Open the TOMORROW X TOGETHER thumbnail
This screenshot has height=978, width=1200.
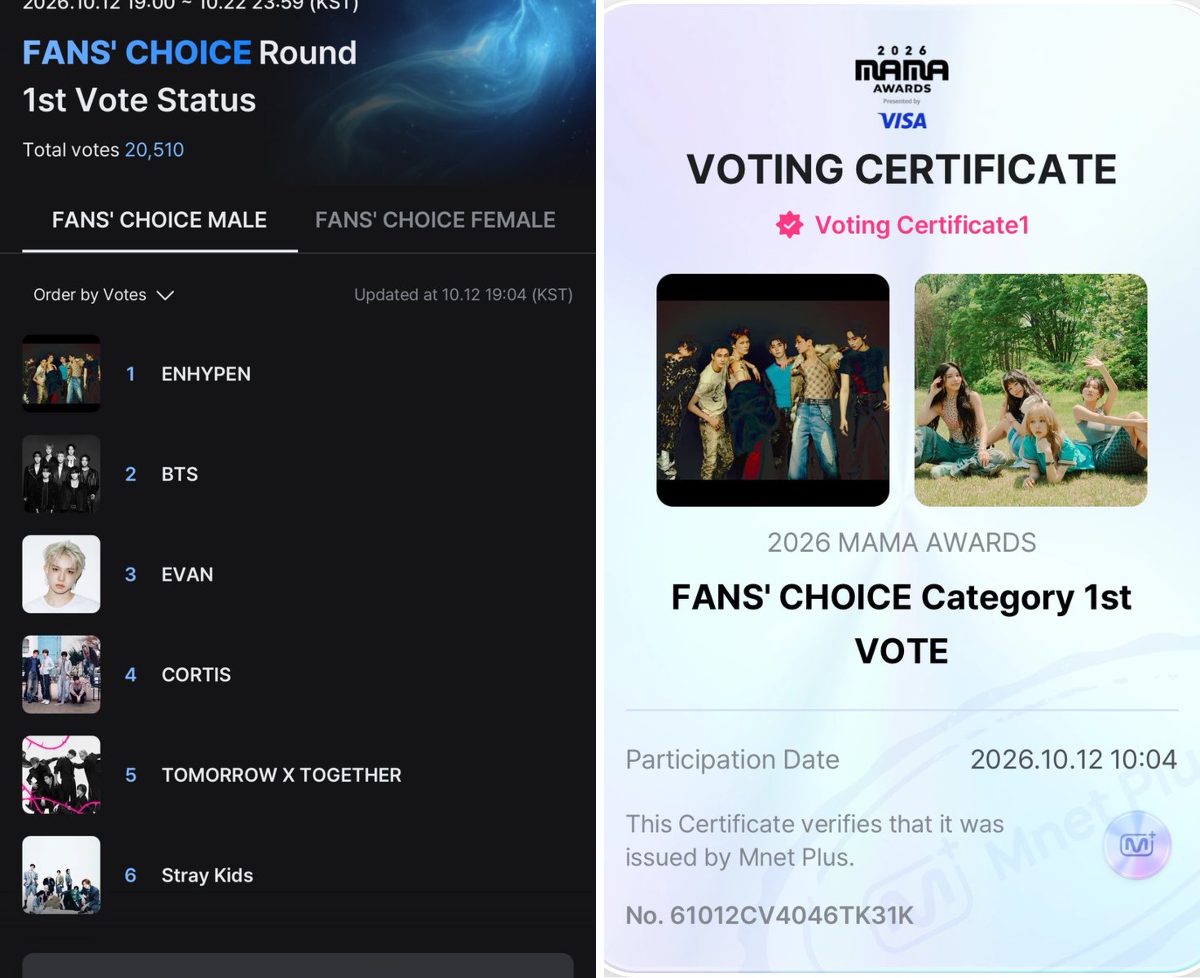pos(61,775)
